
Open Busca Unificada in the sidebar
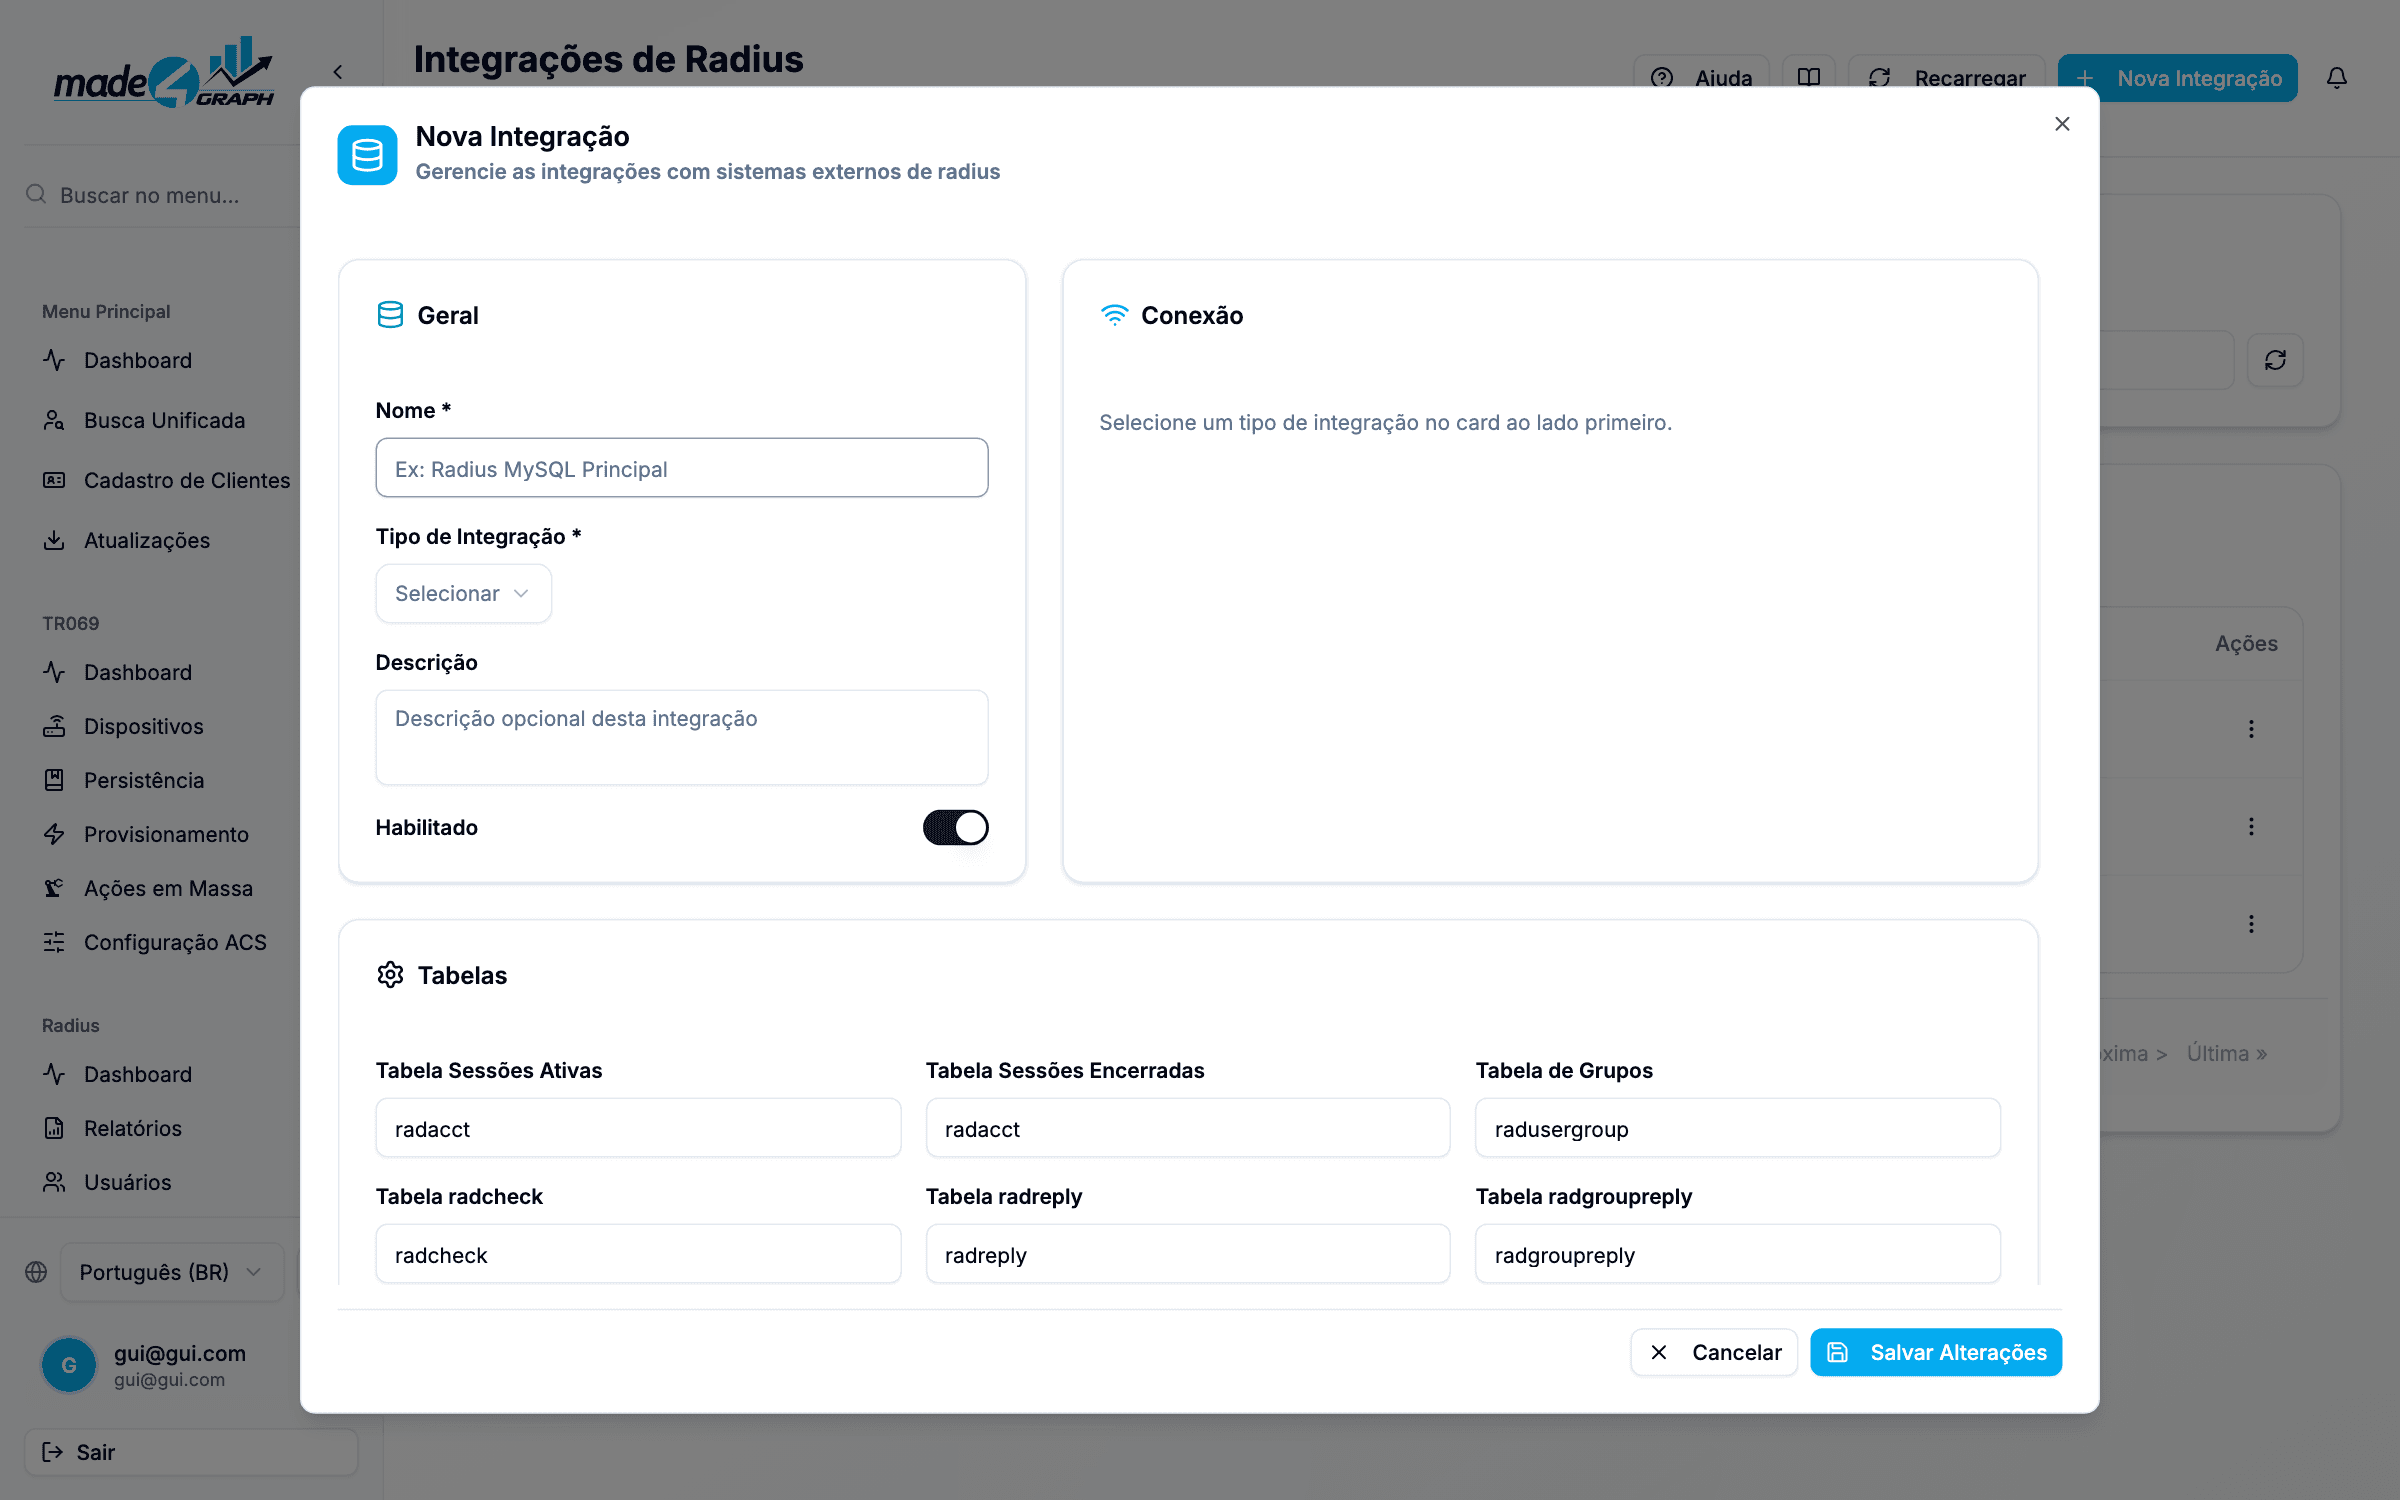(x=164, y=420)
